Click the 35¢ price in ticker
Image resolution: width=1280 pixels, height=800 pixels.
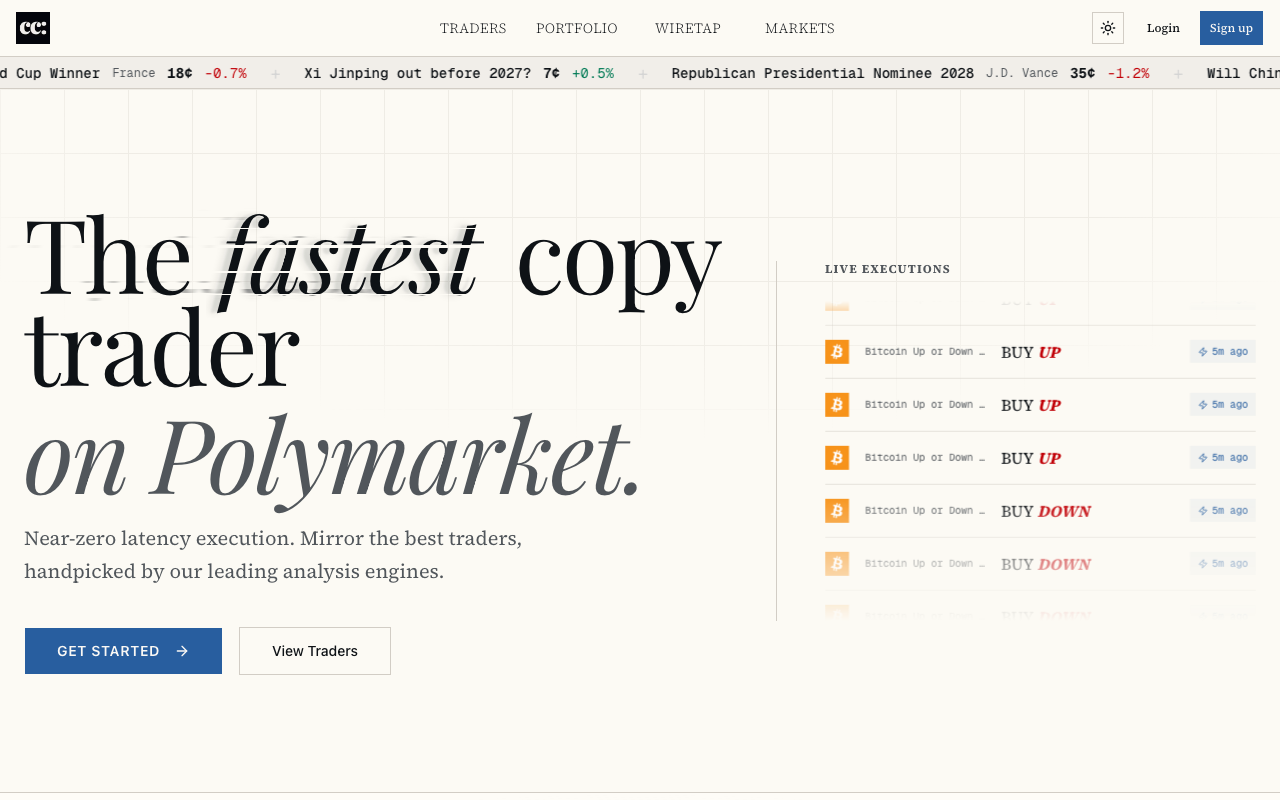tap(1083, 73)
